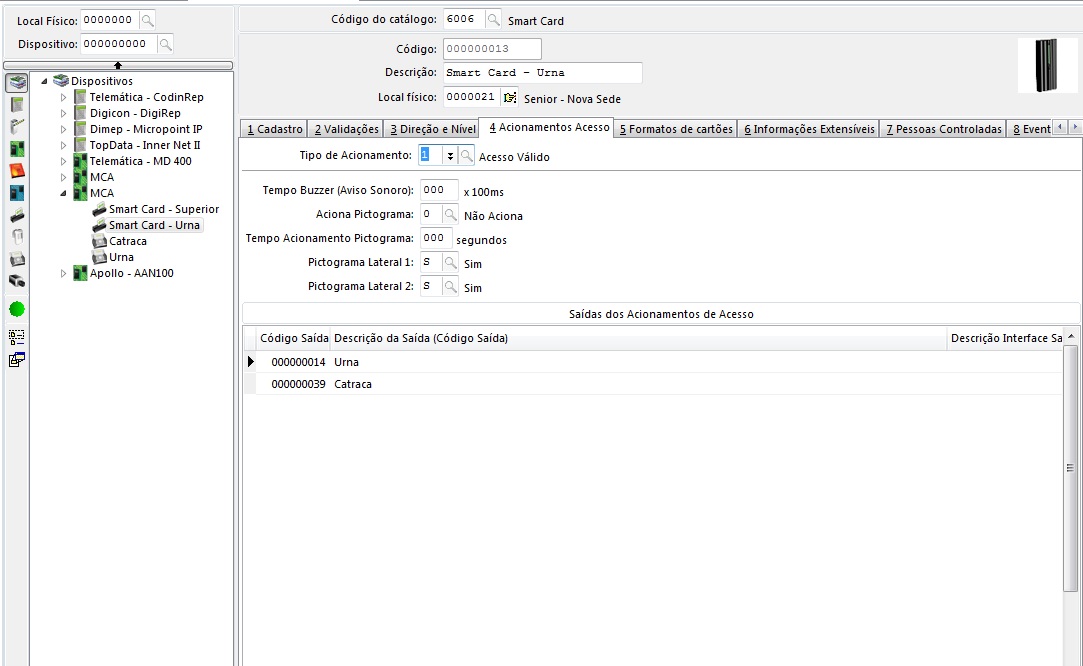Collapse the root Dispositivos tree node

[x=45, y=81]
